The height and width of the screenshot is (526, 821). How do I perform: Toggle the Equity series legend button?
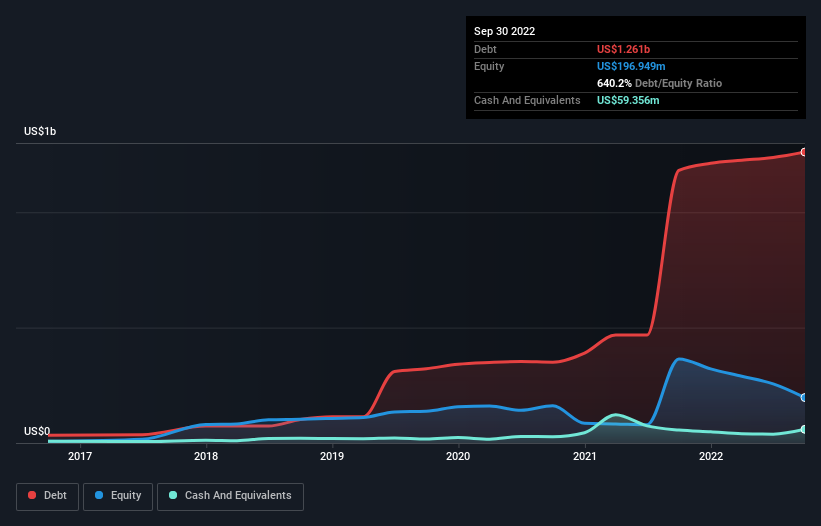(118, 496)
